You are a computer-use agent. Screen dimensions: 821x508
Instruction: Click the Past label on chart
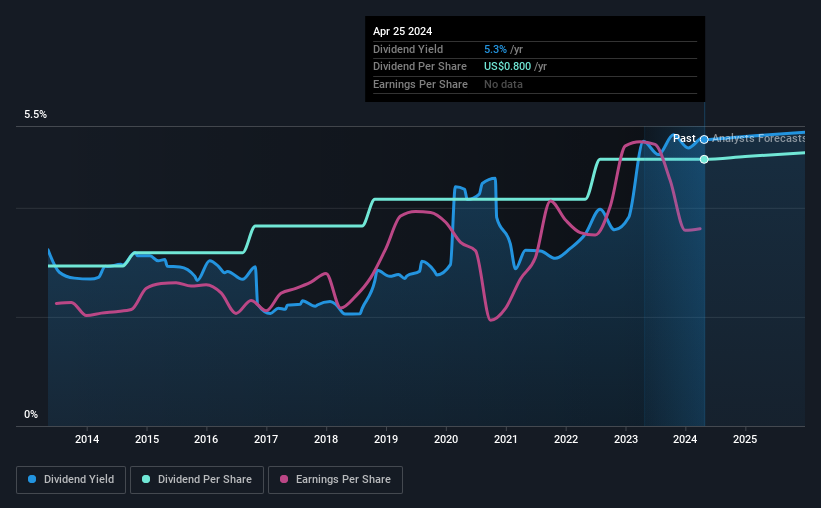pos(684,138)
